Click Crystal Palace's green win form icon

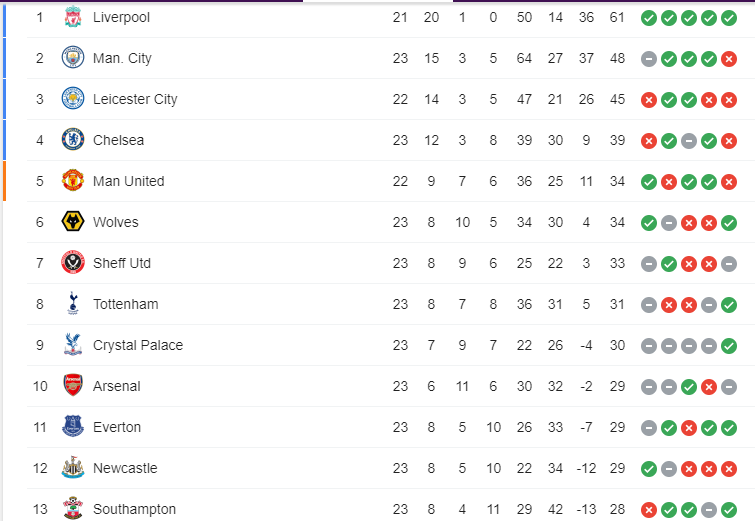[729, 345]
